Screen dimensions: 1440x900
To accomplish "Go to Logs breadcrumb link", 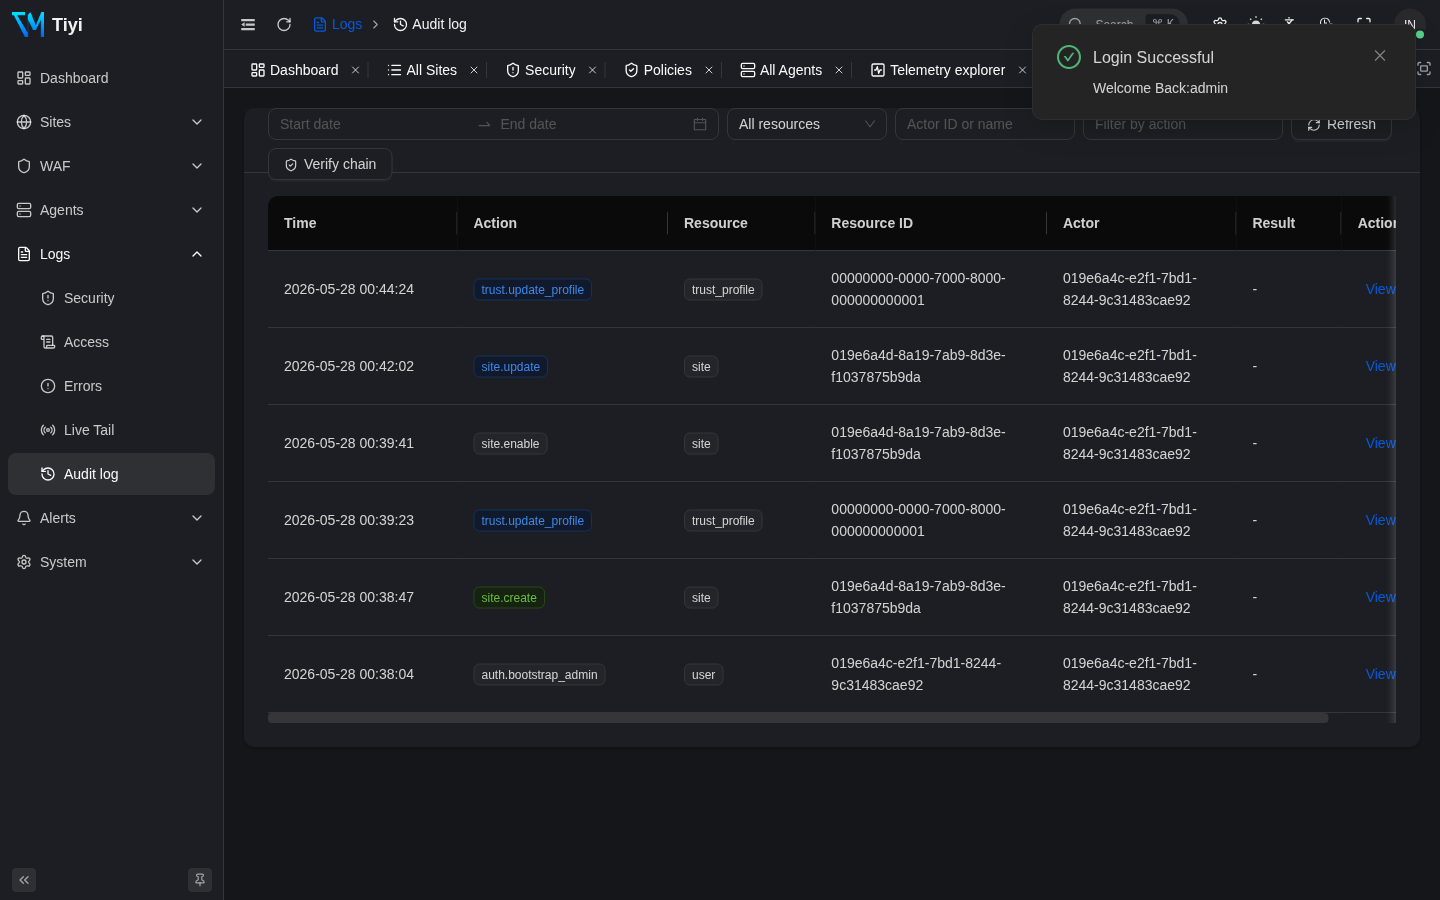I will click(x=337, y=24).
